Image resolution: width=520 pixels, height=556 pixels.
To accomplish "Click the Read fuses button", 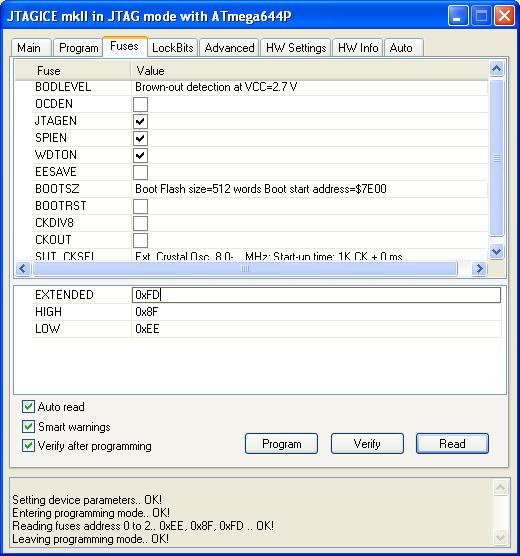I will coord(452,444).
